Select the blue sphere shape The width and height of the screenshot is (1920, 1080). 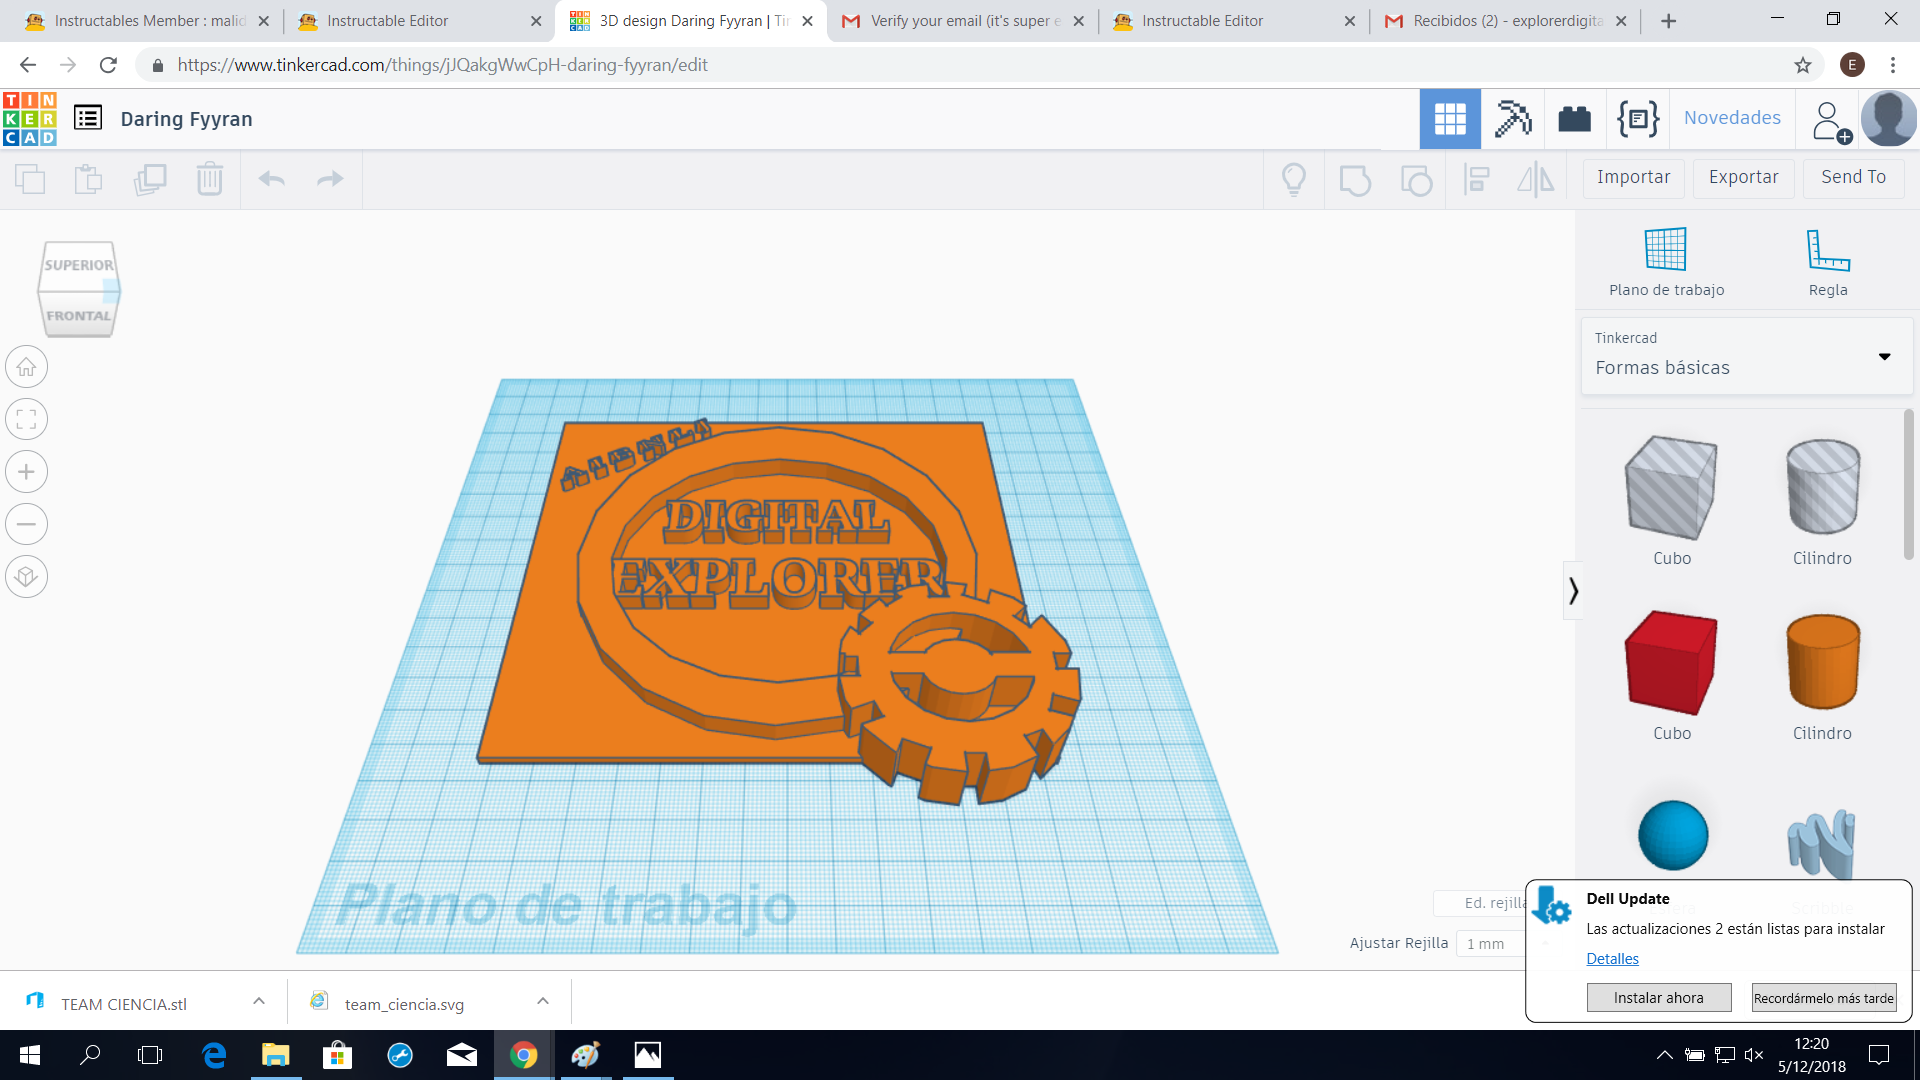coord(1672,835)
